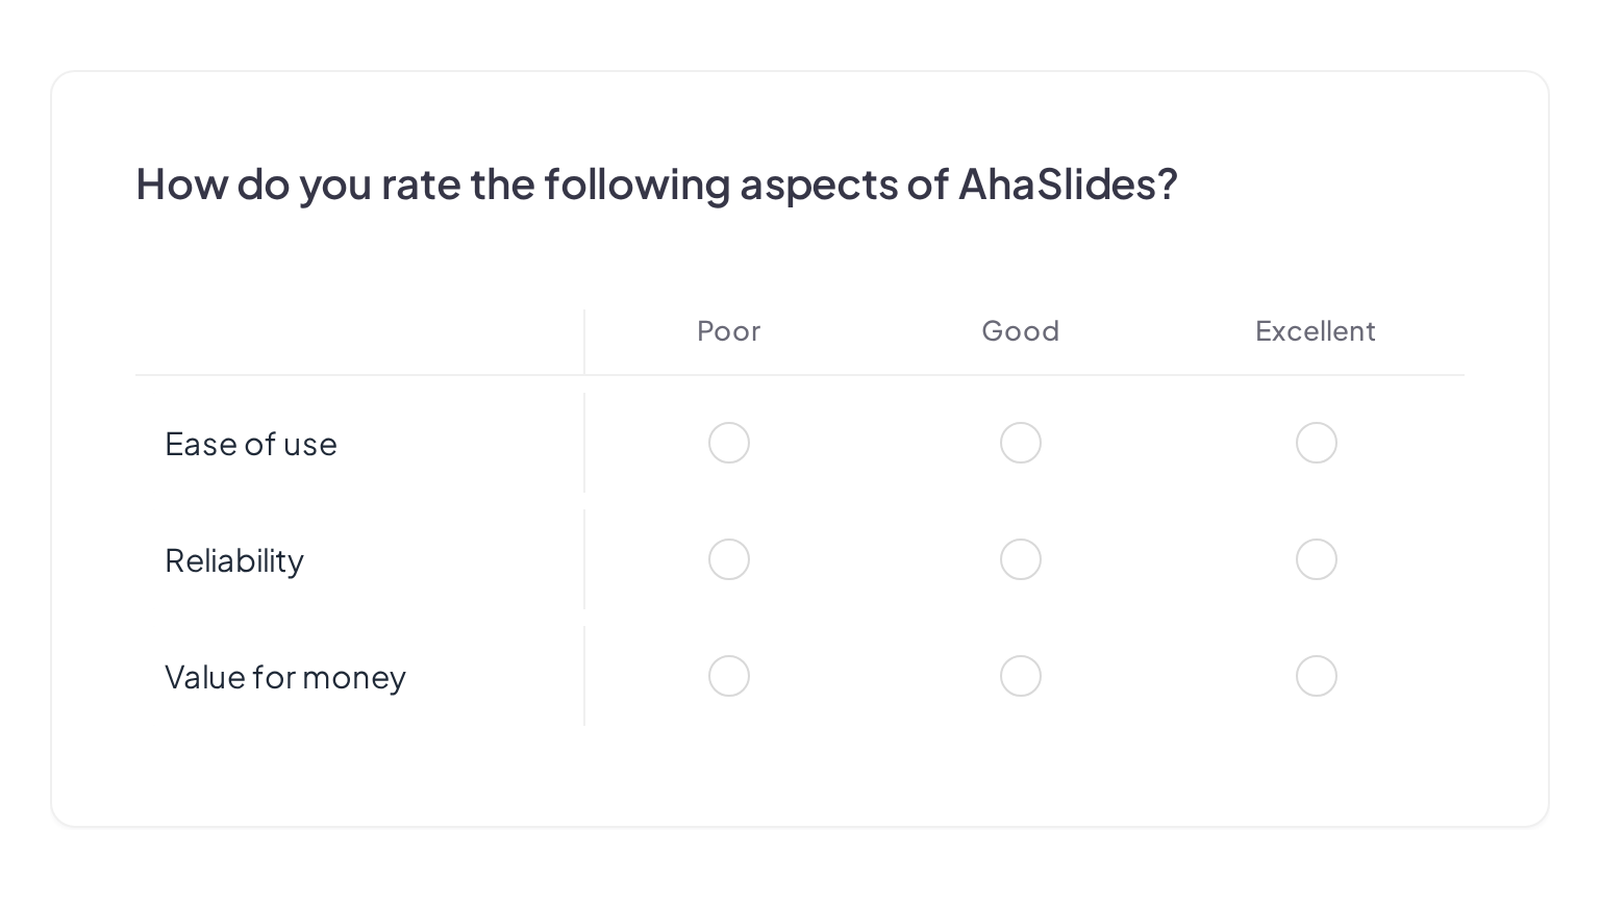This screenshot has width=1600, height=900.
Task: Select Good for Reliability
Action: [x=1020, y=560]
